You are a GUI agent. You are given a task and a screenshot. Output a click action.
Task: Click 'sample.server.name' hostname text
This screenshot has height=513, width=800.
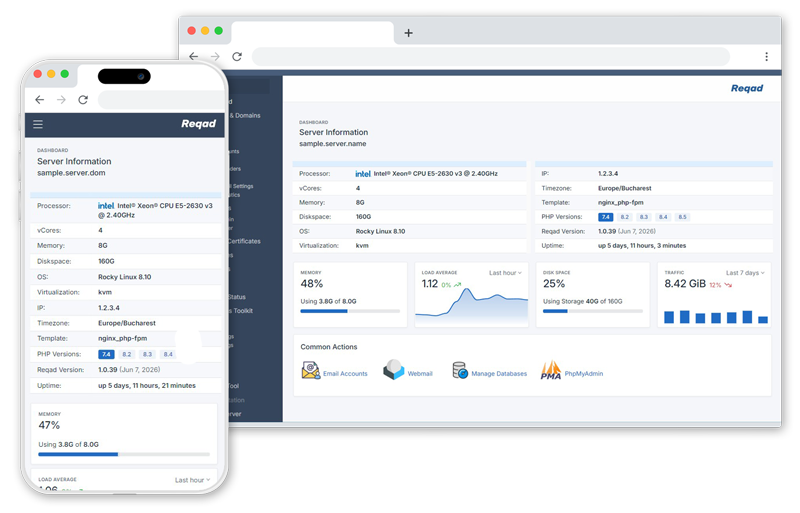pyautogui.click(x=333, y=144)
